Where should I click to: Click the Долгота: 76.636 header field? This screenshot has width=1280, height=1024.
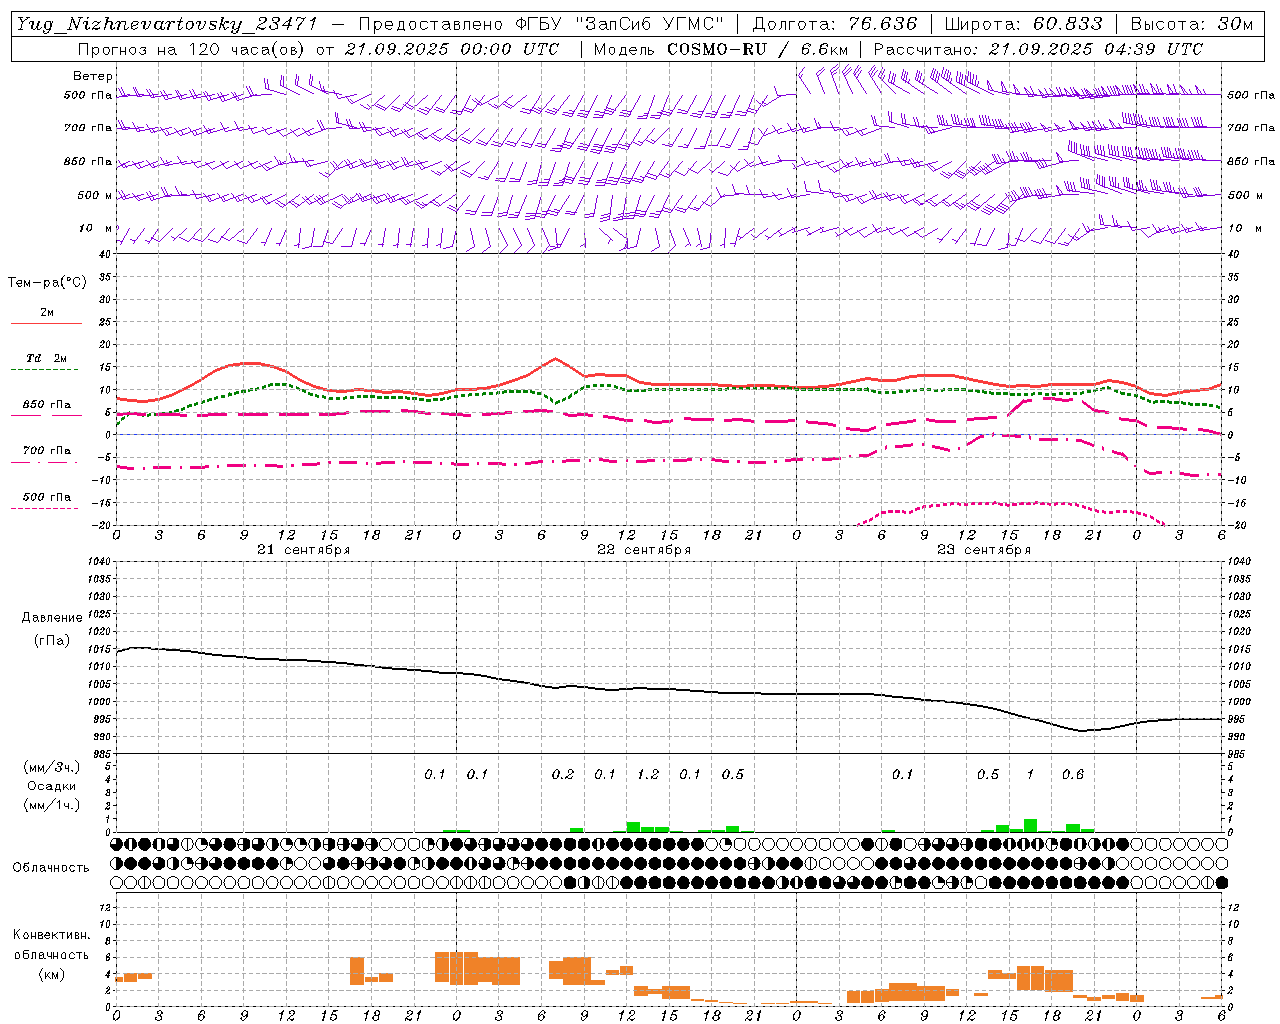click(834, 25)
